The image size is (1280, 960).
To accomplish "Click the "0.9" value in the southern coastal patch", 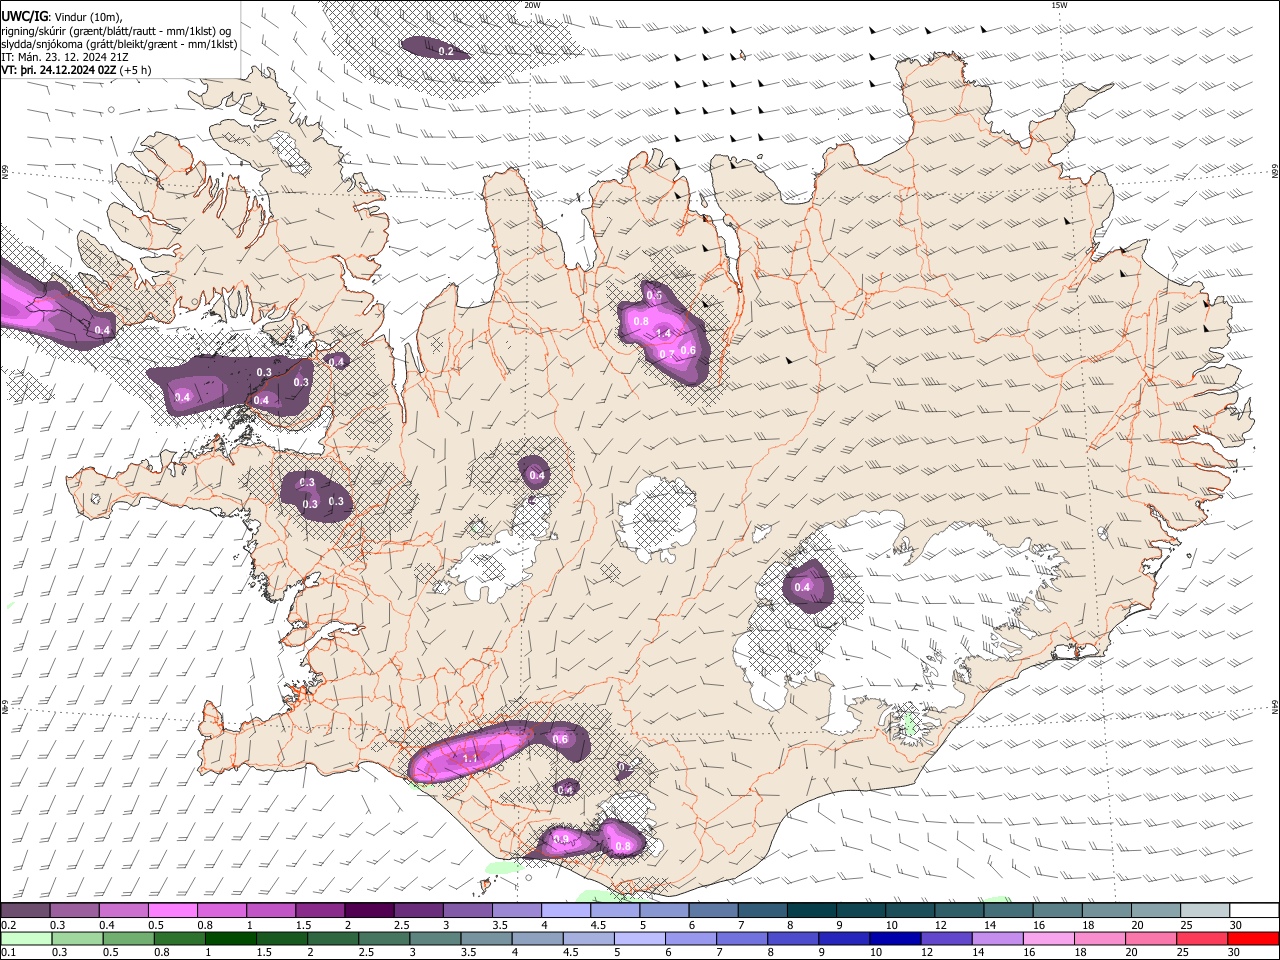I will coord(561,839).
